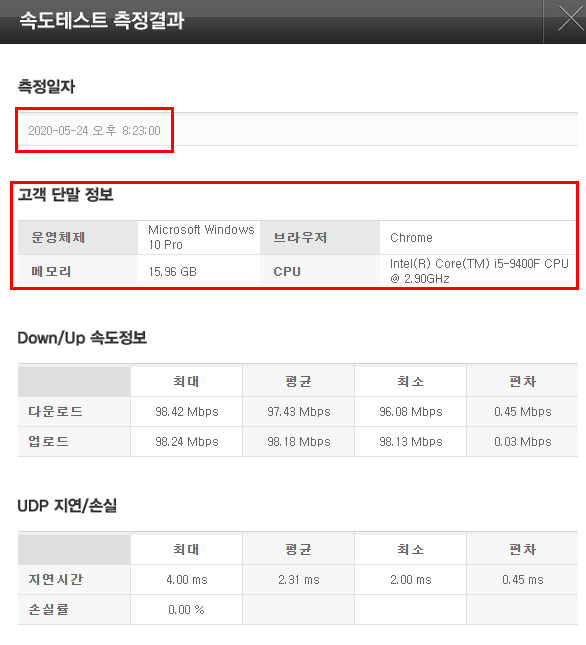Select the 15.96 GB memory value
The image size is (586, 645).
(173, 271)
